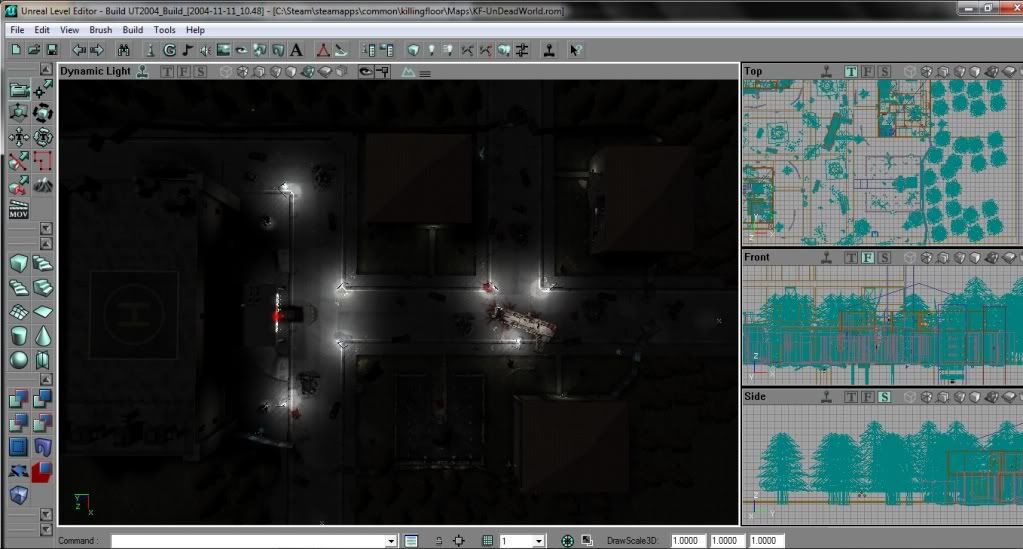Expand the grid size dropdown
Image resolution: width=1023 pixels, height=549 pixels.
click(539, 541)
